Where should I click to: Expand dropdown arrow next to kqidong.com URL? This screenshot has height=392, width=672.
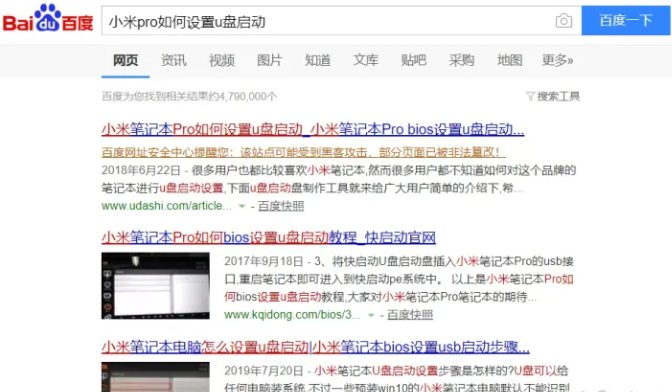(x=371, y=315)
